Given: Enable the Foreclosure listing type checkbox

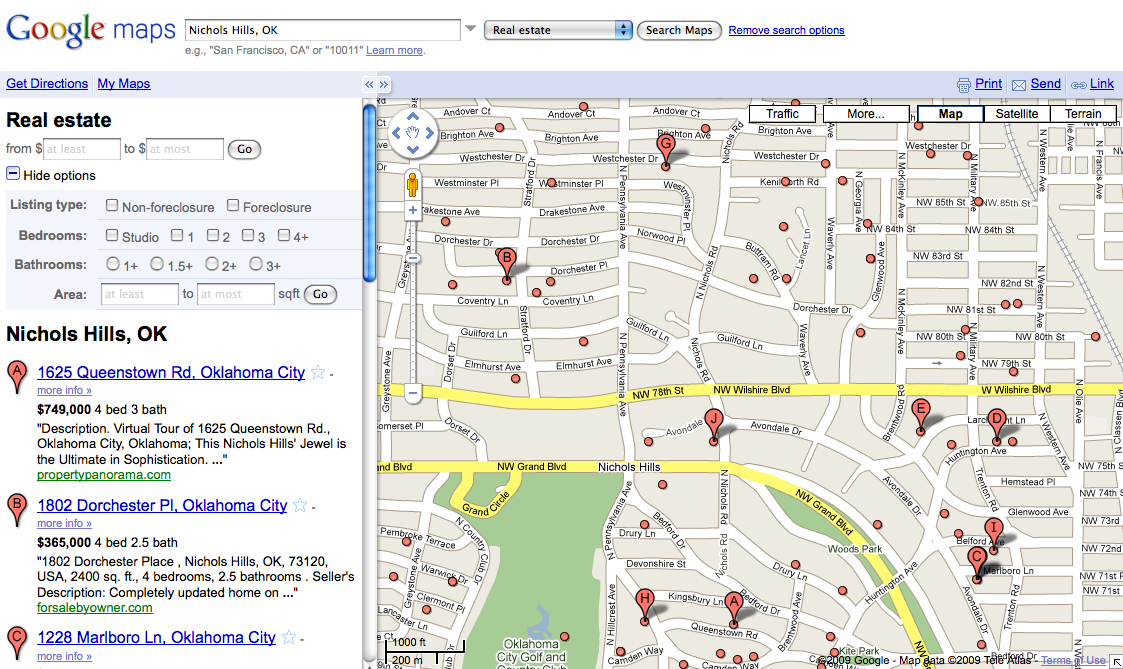Looking at the screenshot, I should (233, 206).
